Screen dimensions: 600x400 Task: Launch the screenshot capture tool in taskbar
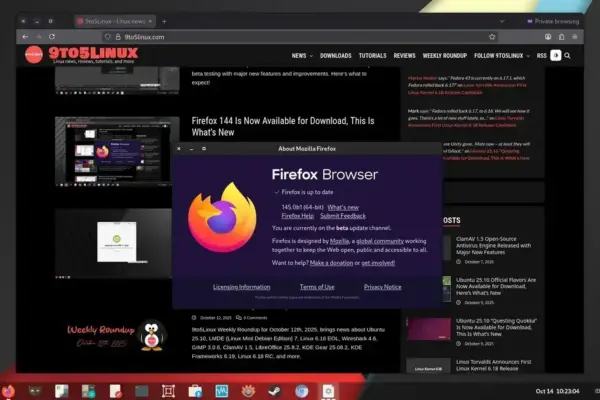click(168, 391)
